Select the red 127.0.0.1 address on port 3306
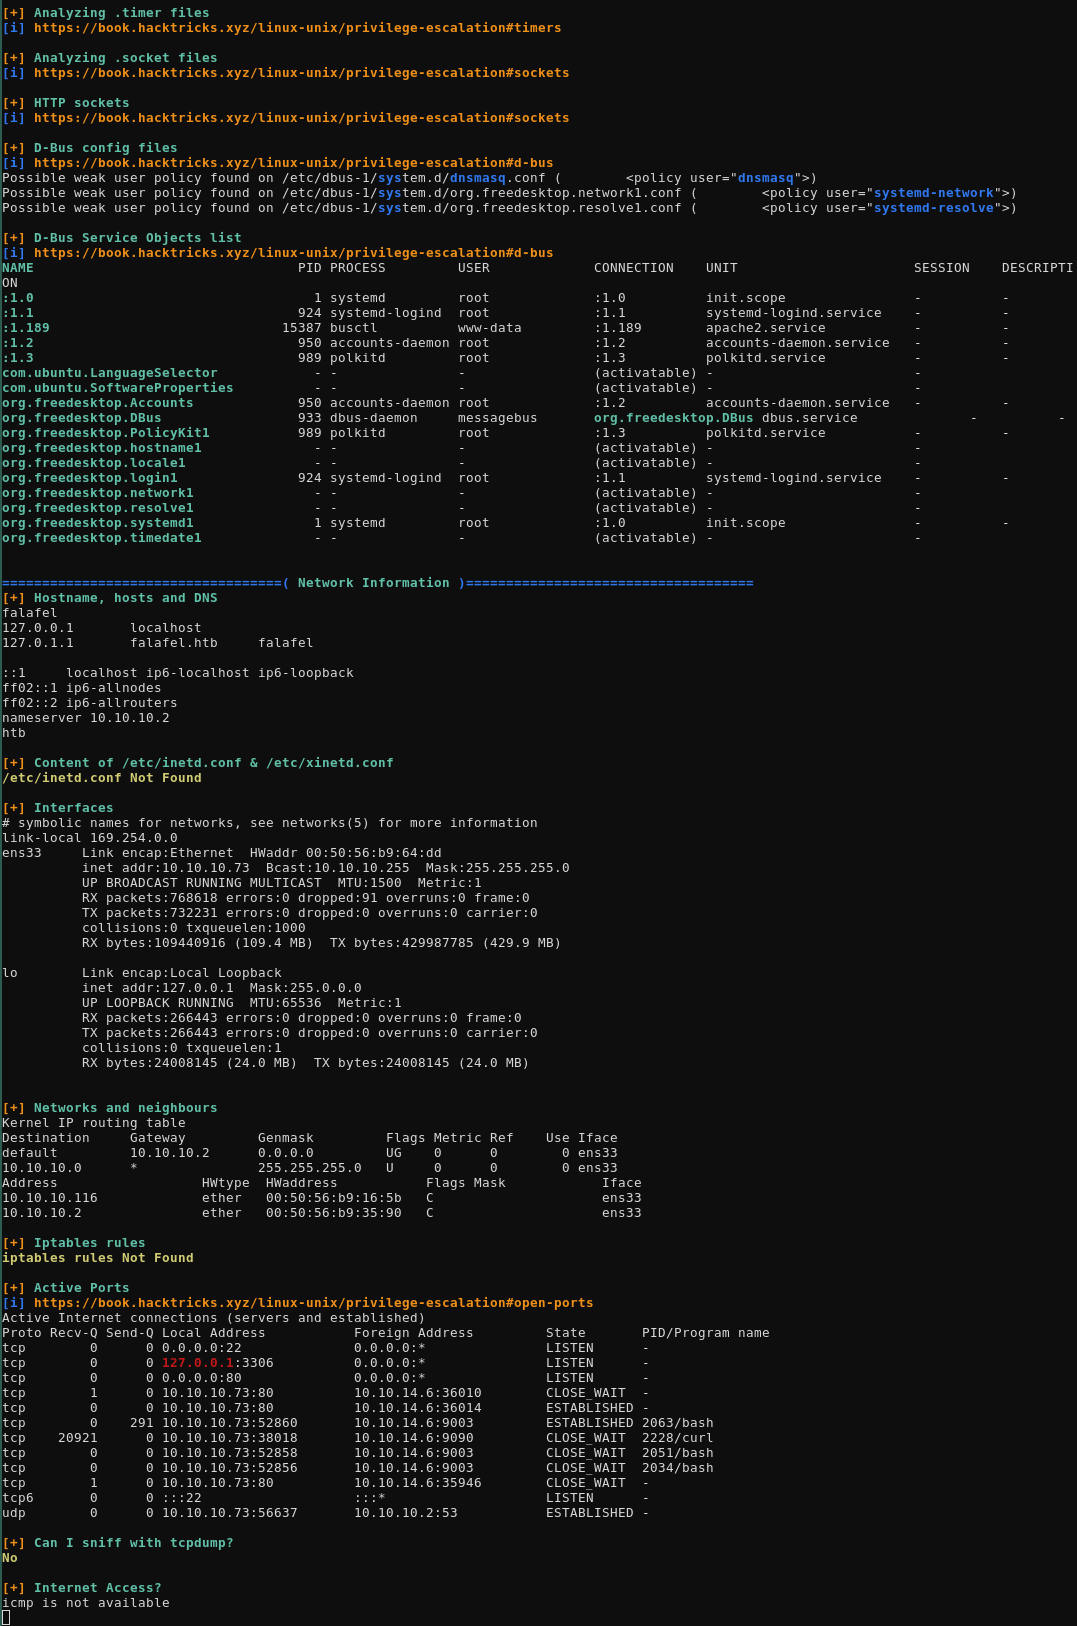The height and width of the screenshot is (1626, 1077). 197,1363
